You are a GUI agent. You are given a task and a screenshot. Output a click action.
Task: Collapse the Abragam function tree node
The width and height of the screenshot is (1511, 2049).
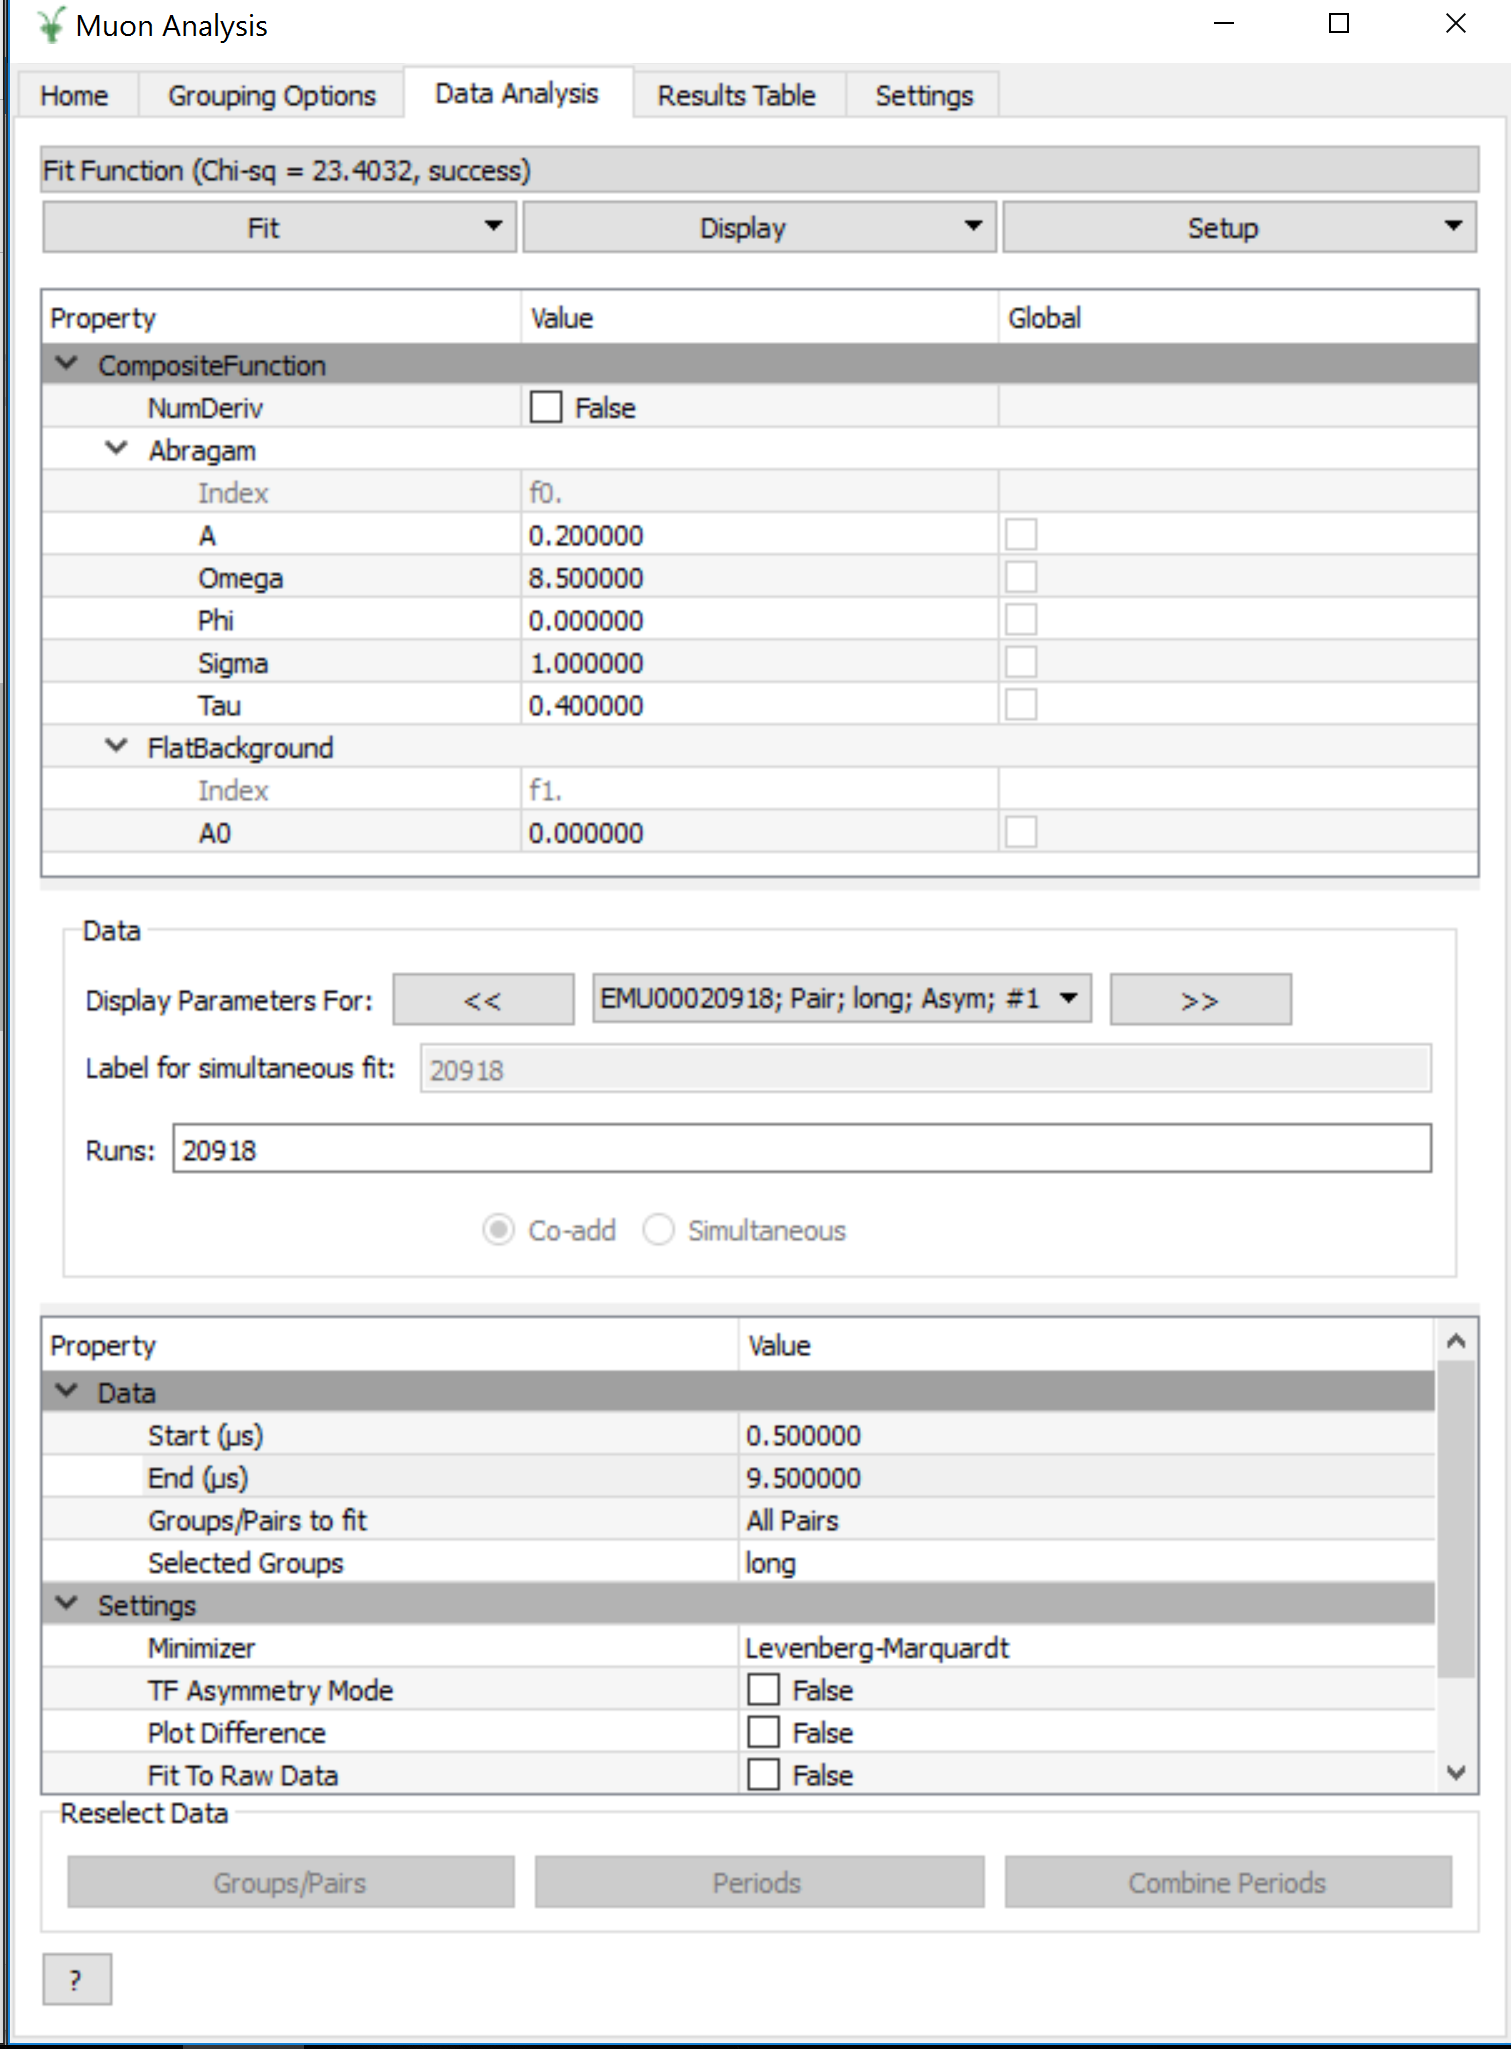tap(117, 450)
